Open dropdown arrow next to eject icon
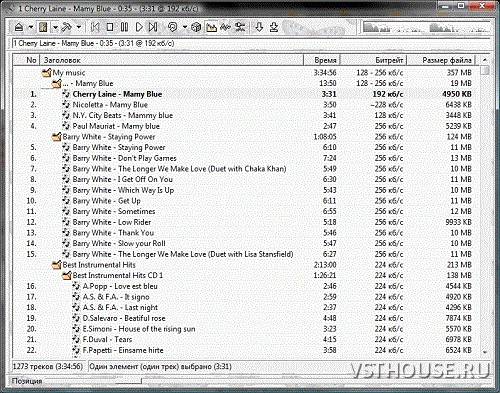This screenshot has width=500, height=393. click(30, 27)
